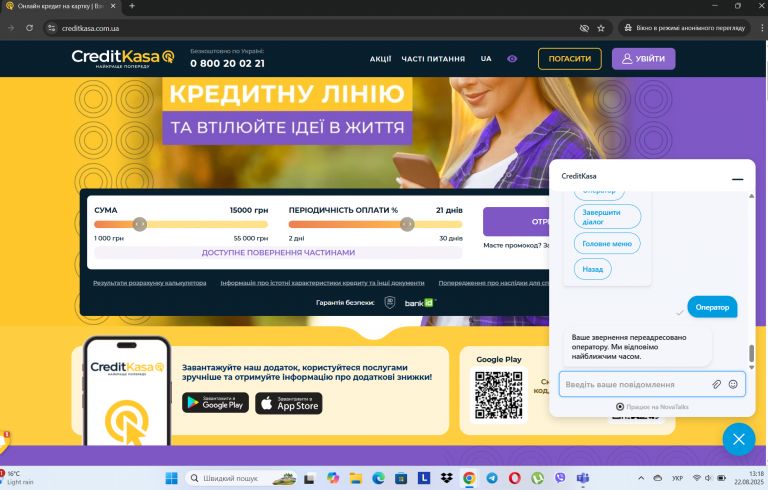Click the Працює на NovaTalks link

pyautogui.click(x=652, y=407)
